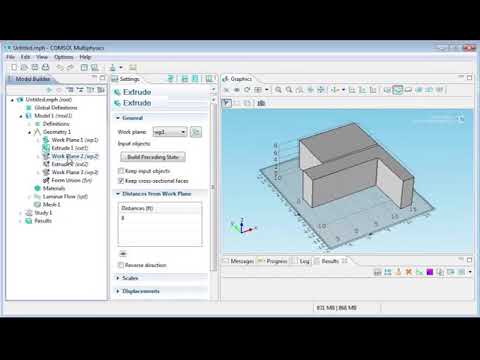480x360 pixels.
Task: Select Work Plane 2 (wp2) in tree
Action: (x=71, y=156)
